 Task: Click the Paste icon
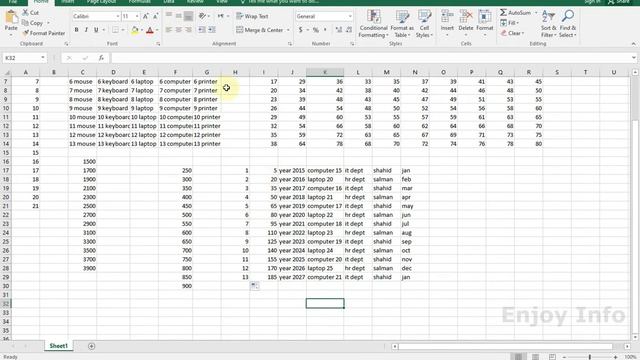point(11,18)
